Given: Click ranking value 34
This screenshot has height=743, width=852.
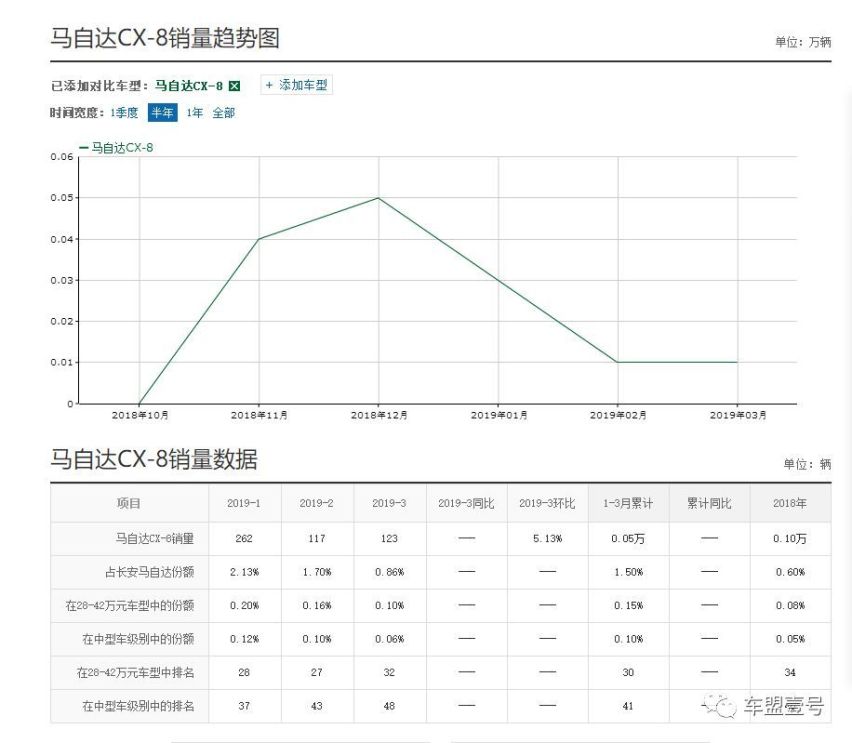Looking at the screenshot, I should click(x=790, y=673).
